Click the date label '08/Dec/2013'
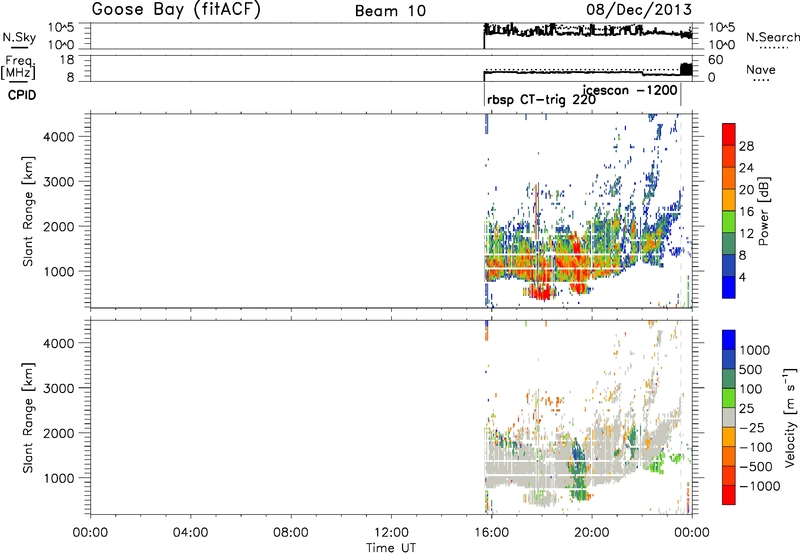The height and width of the screenshot is (554, 800). (x=639, y=9)
